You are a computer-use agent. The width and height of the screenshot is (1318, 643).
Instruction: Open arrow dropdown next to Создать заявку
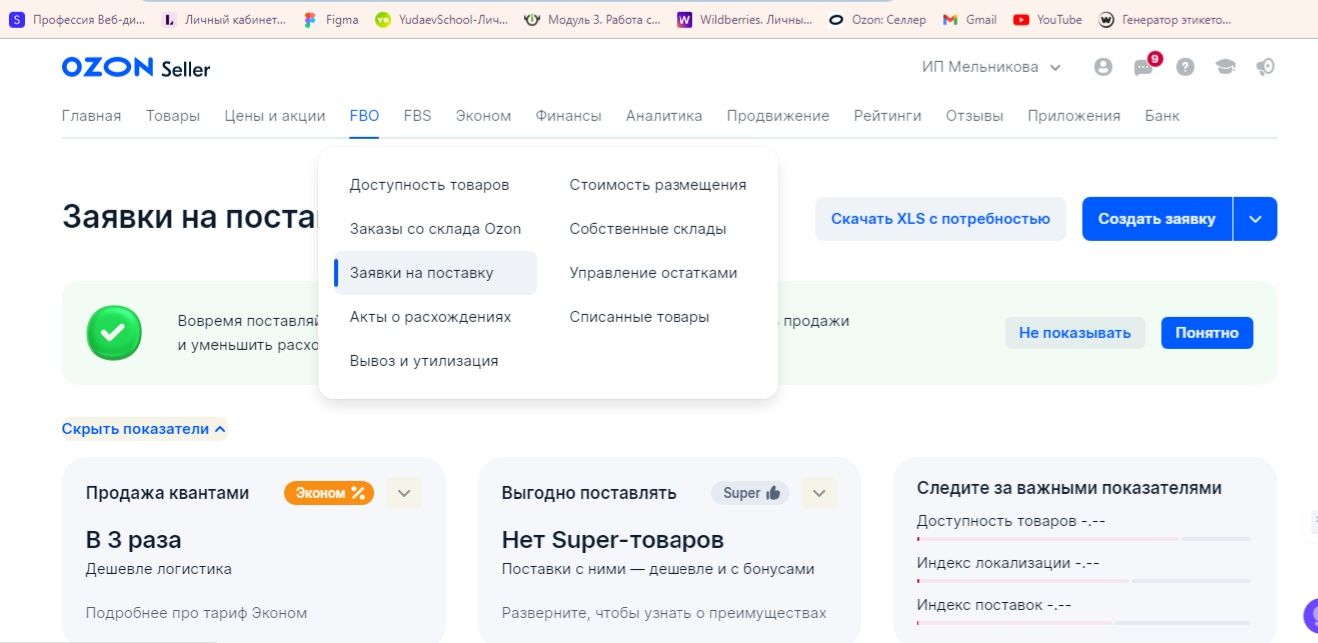[x=1256, y=219]
